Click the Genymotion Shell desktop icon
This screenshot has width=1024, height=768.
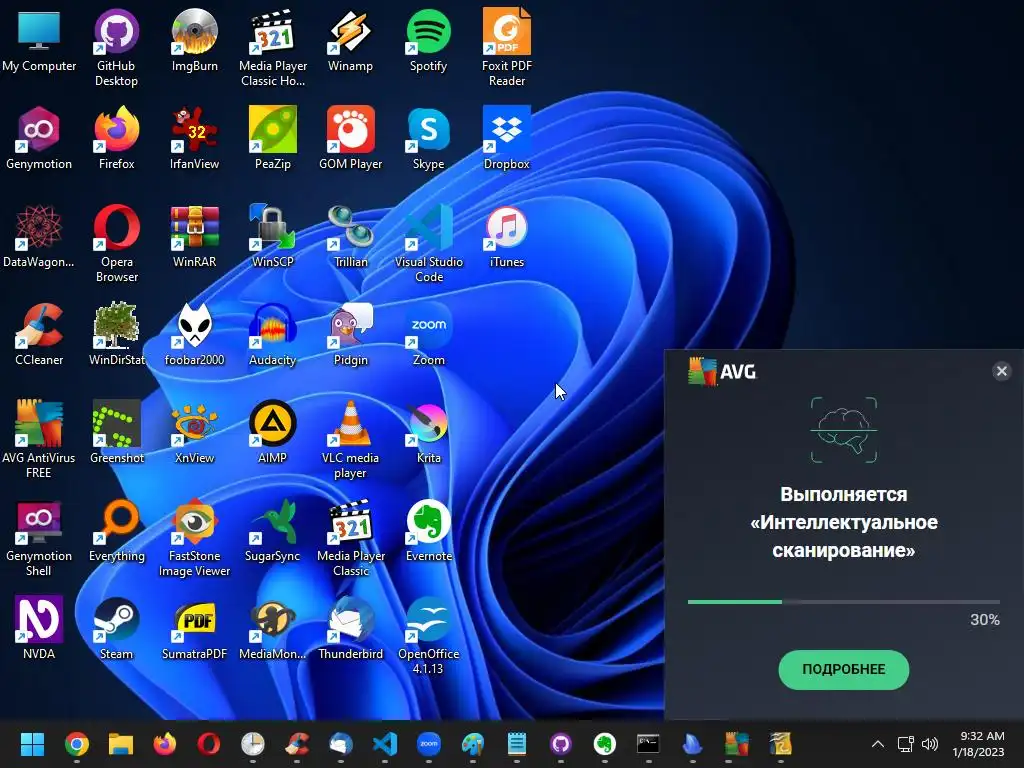coord(39,537)
